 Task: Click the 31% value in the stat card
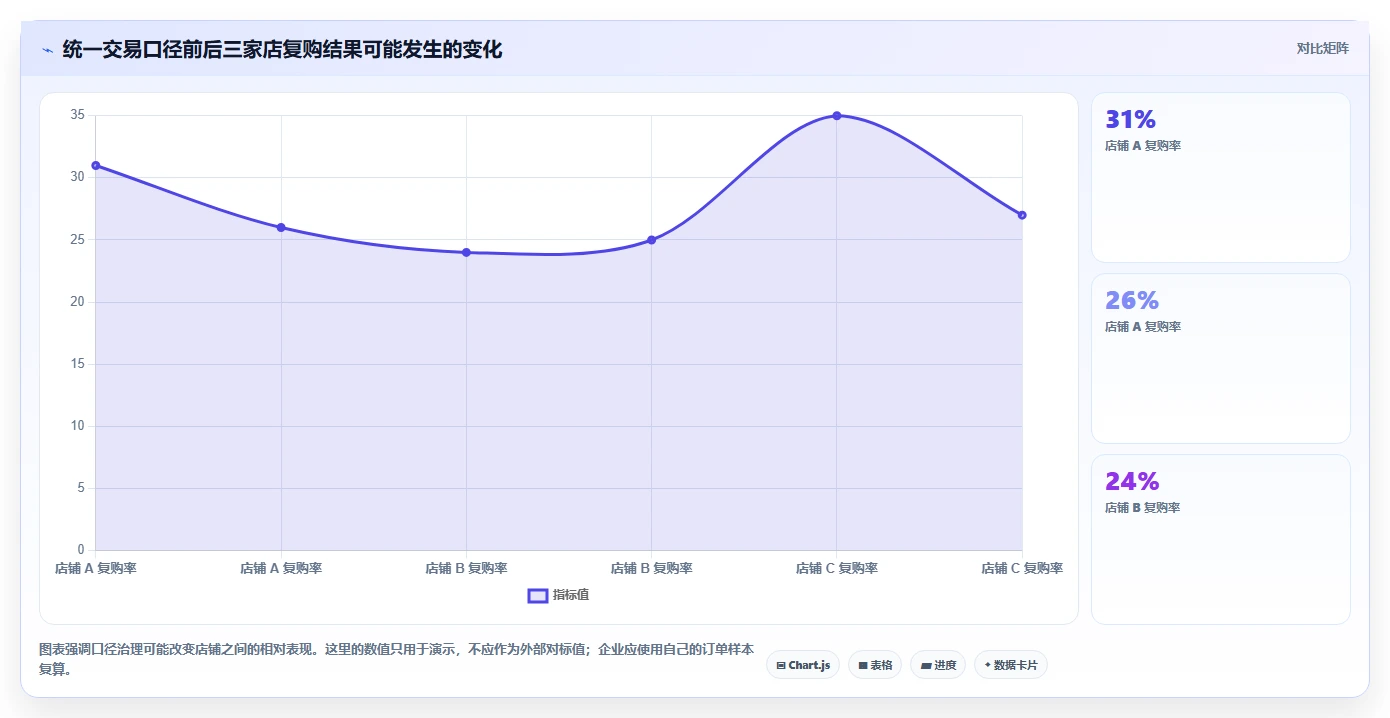pyautogui.click(x=1131, y=120)
